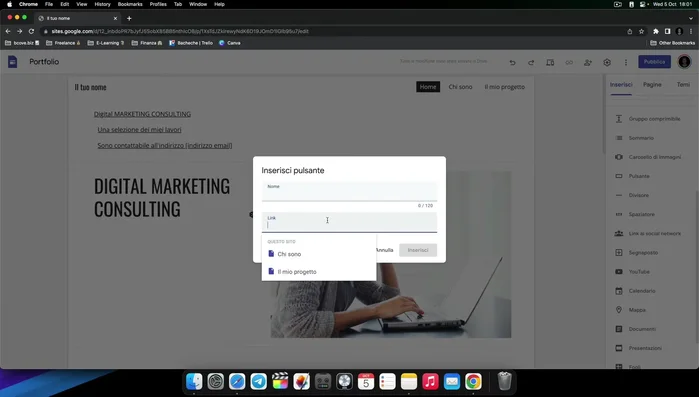Open the three-dot more menu in the Sites toolbar
Screen dimensions: 699x397
(x=625, y=63)
